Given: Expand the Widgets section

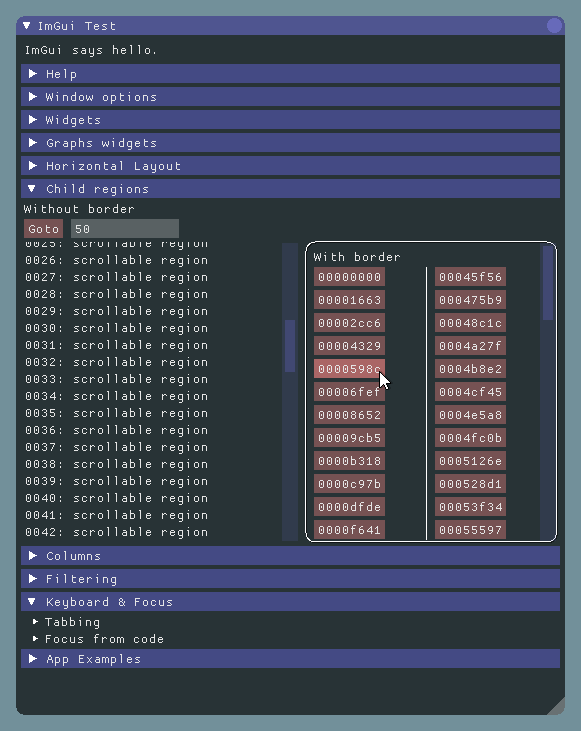Looking at the screenshot, I should (x=290, y=120).
